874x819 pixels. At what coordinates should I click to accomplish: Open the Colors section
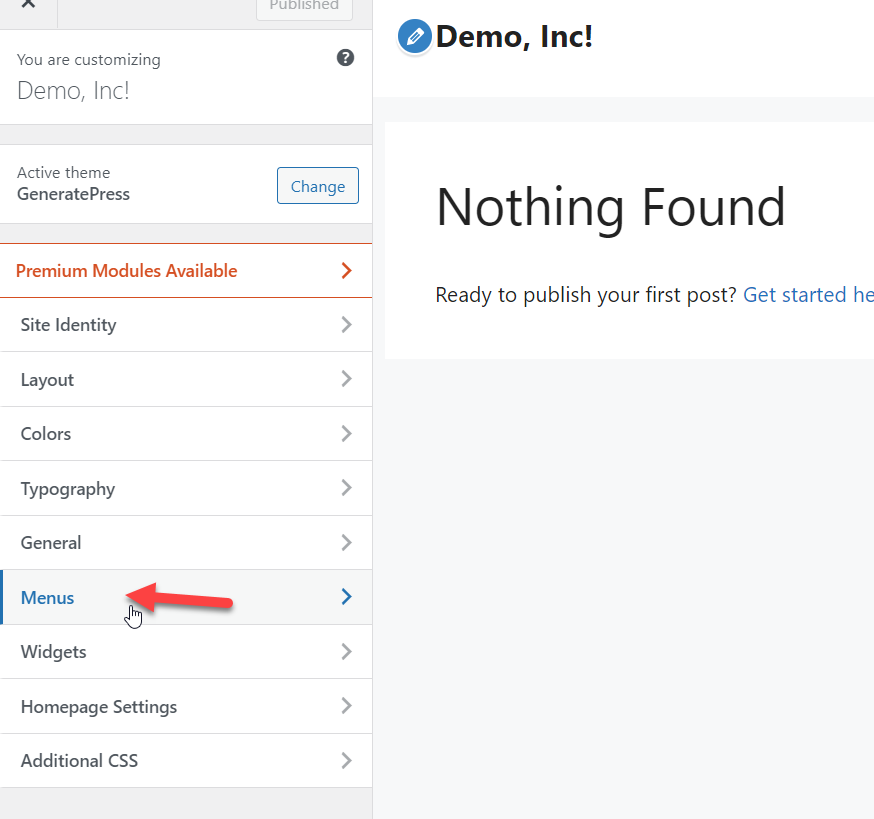pyautogui.click(x=186, y=434)
